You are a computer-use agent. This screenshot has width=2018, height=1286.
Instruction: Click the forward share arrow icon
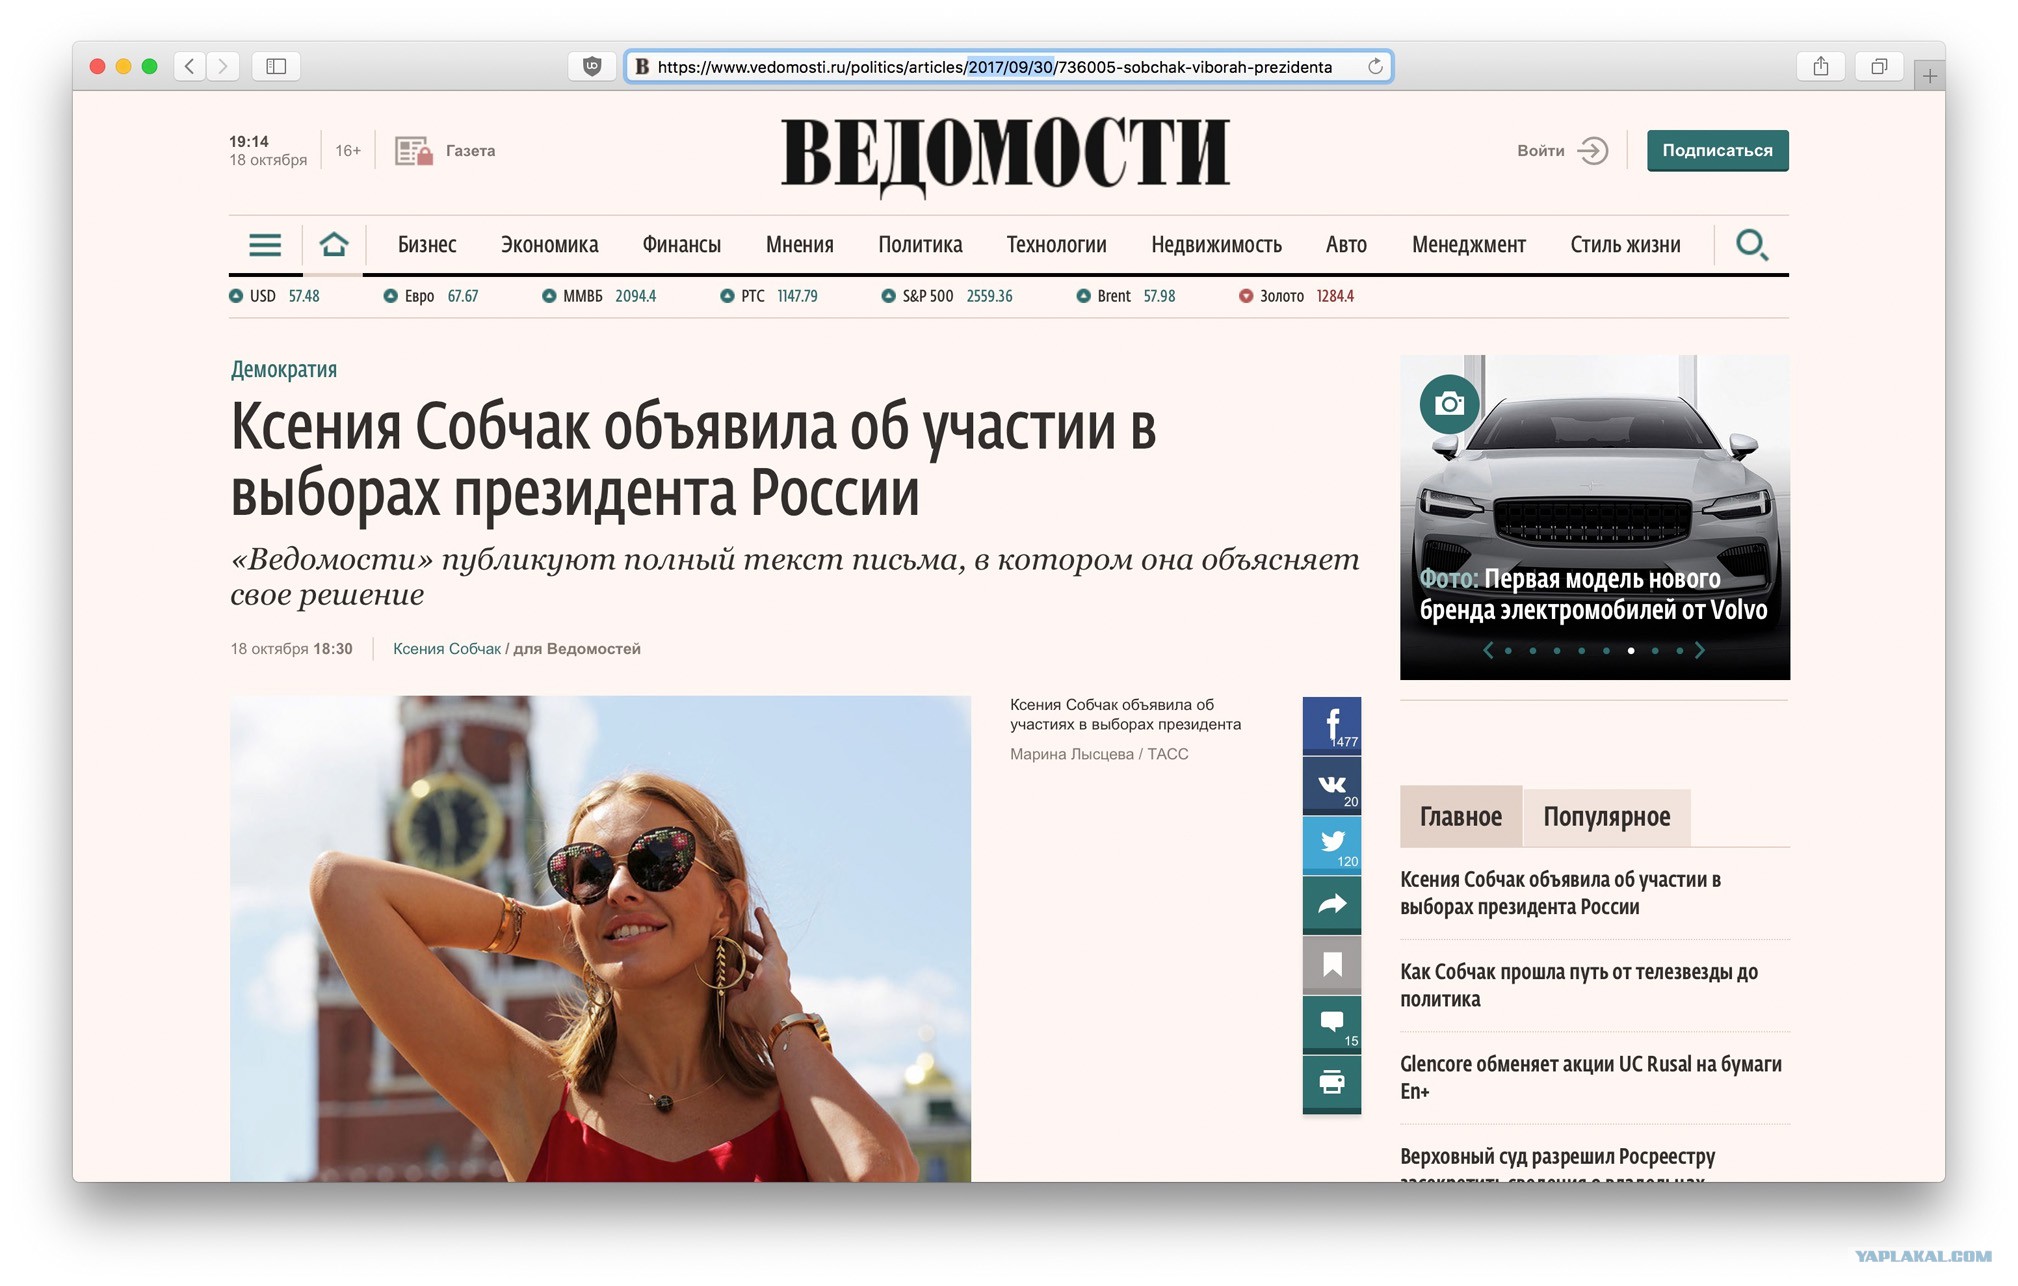tap(1332, 905)
